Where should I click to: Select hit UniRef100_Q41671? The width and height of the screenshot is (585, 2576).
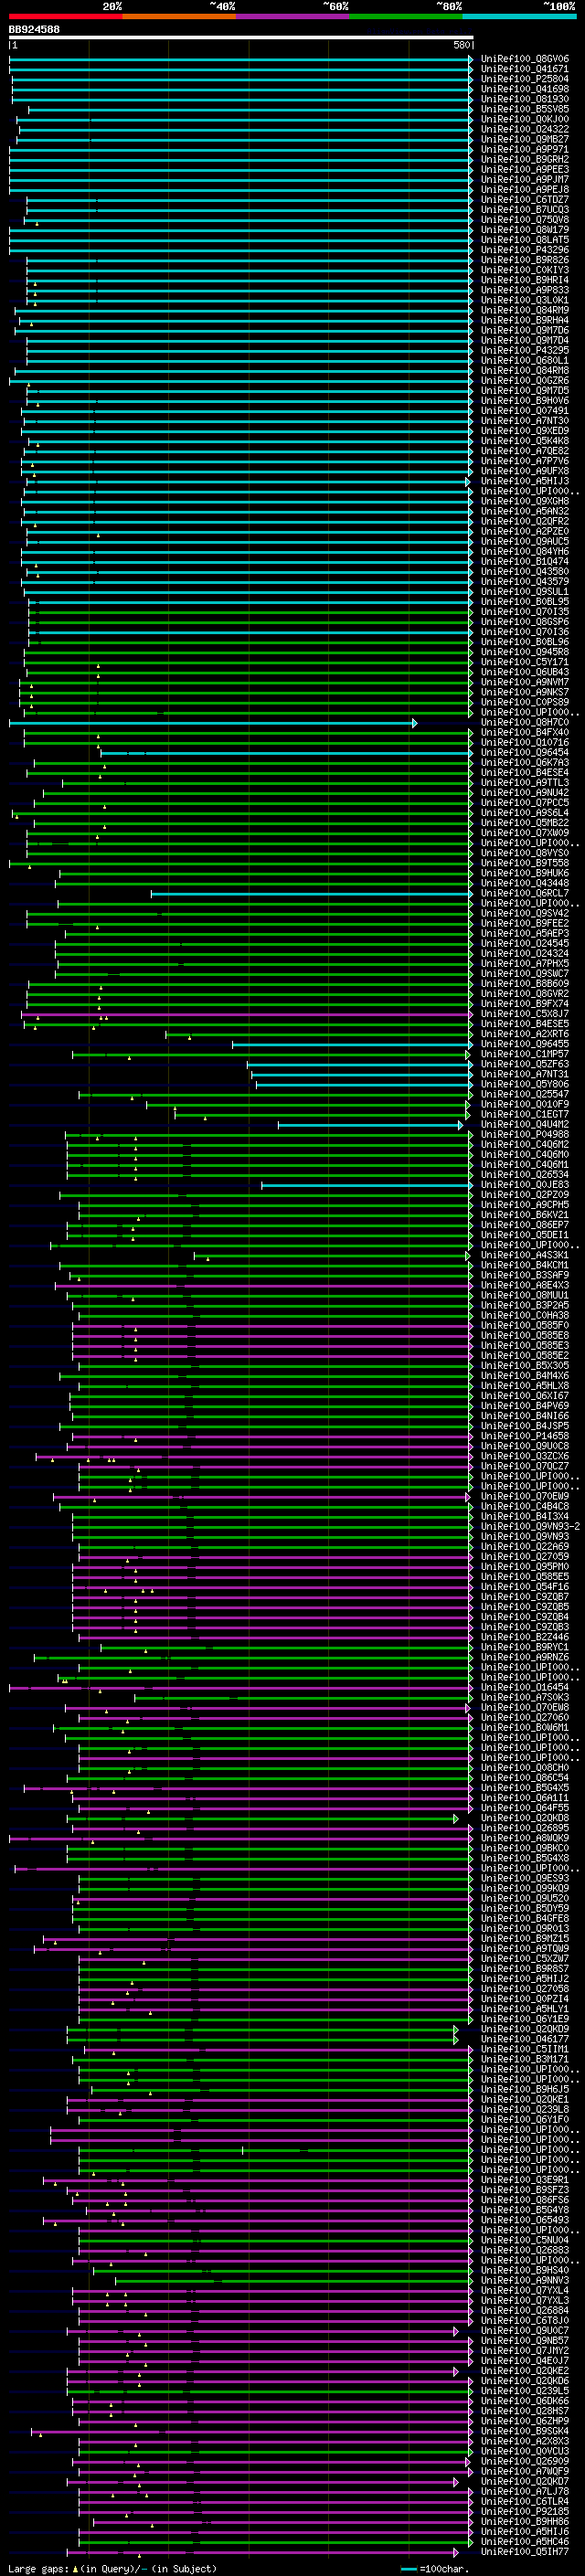pyautogui.click(x=524, y=69)
